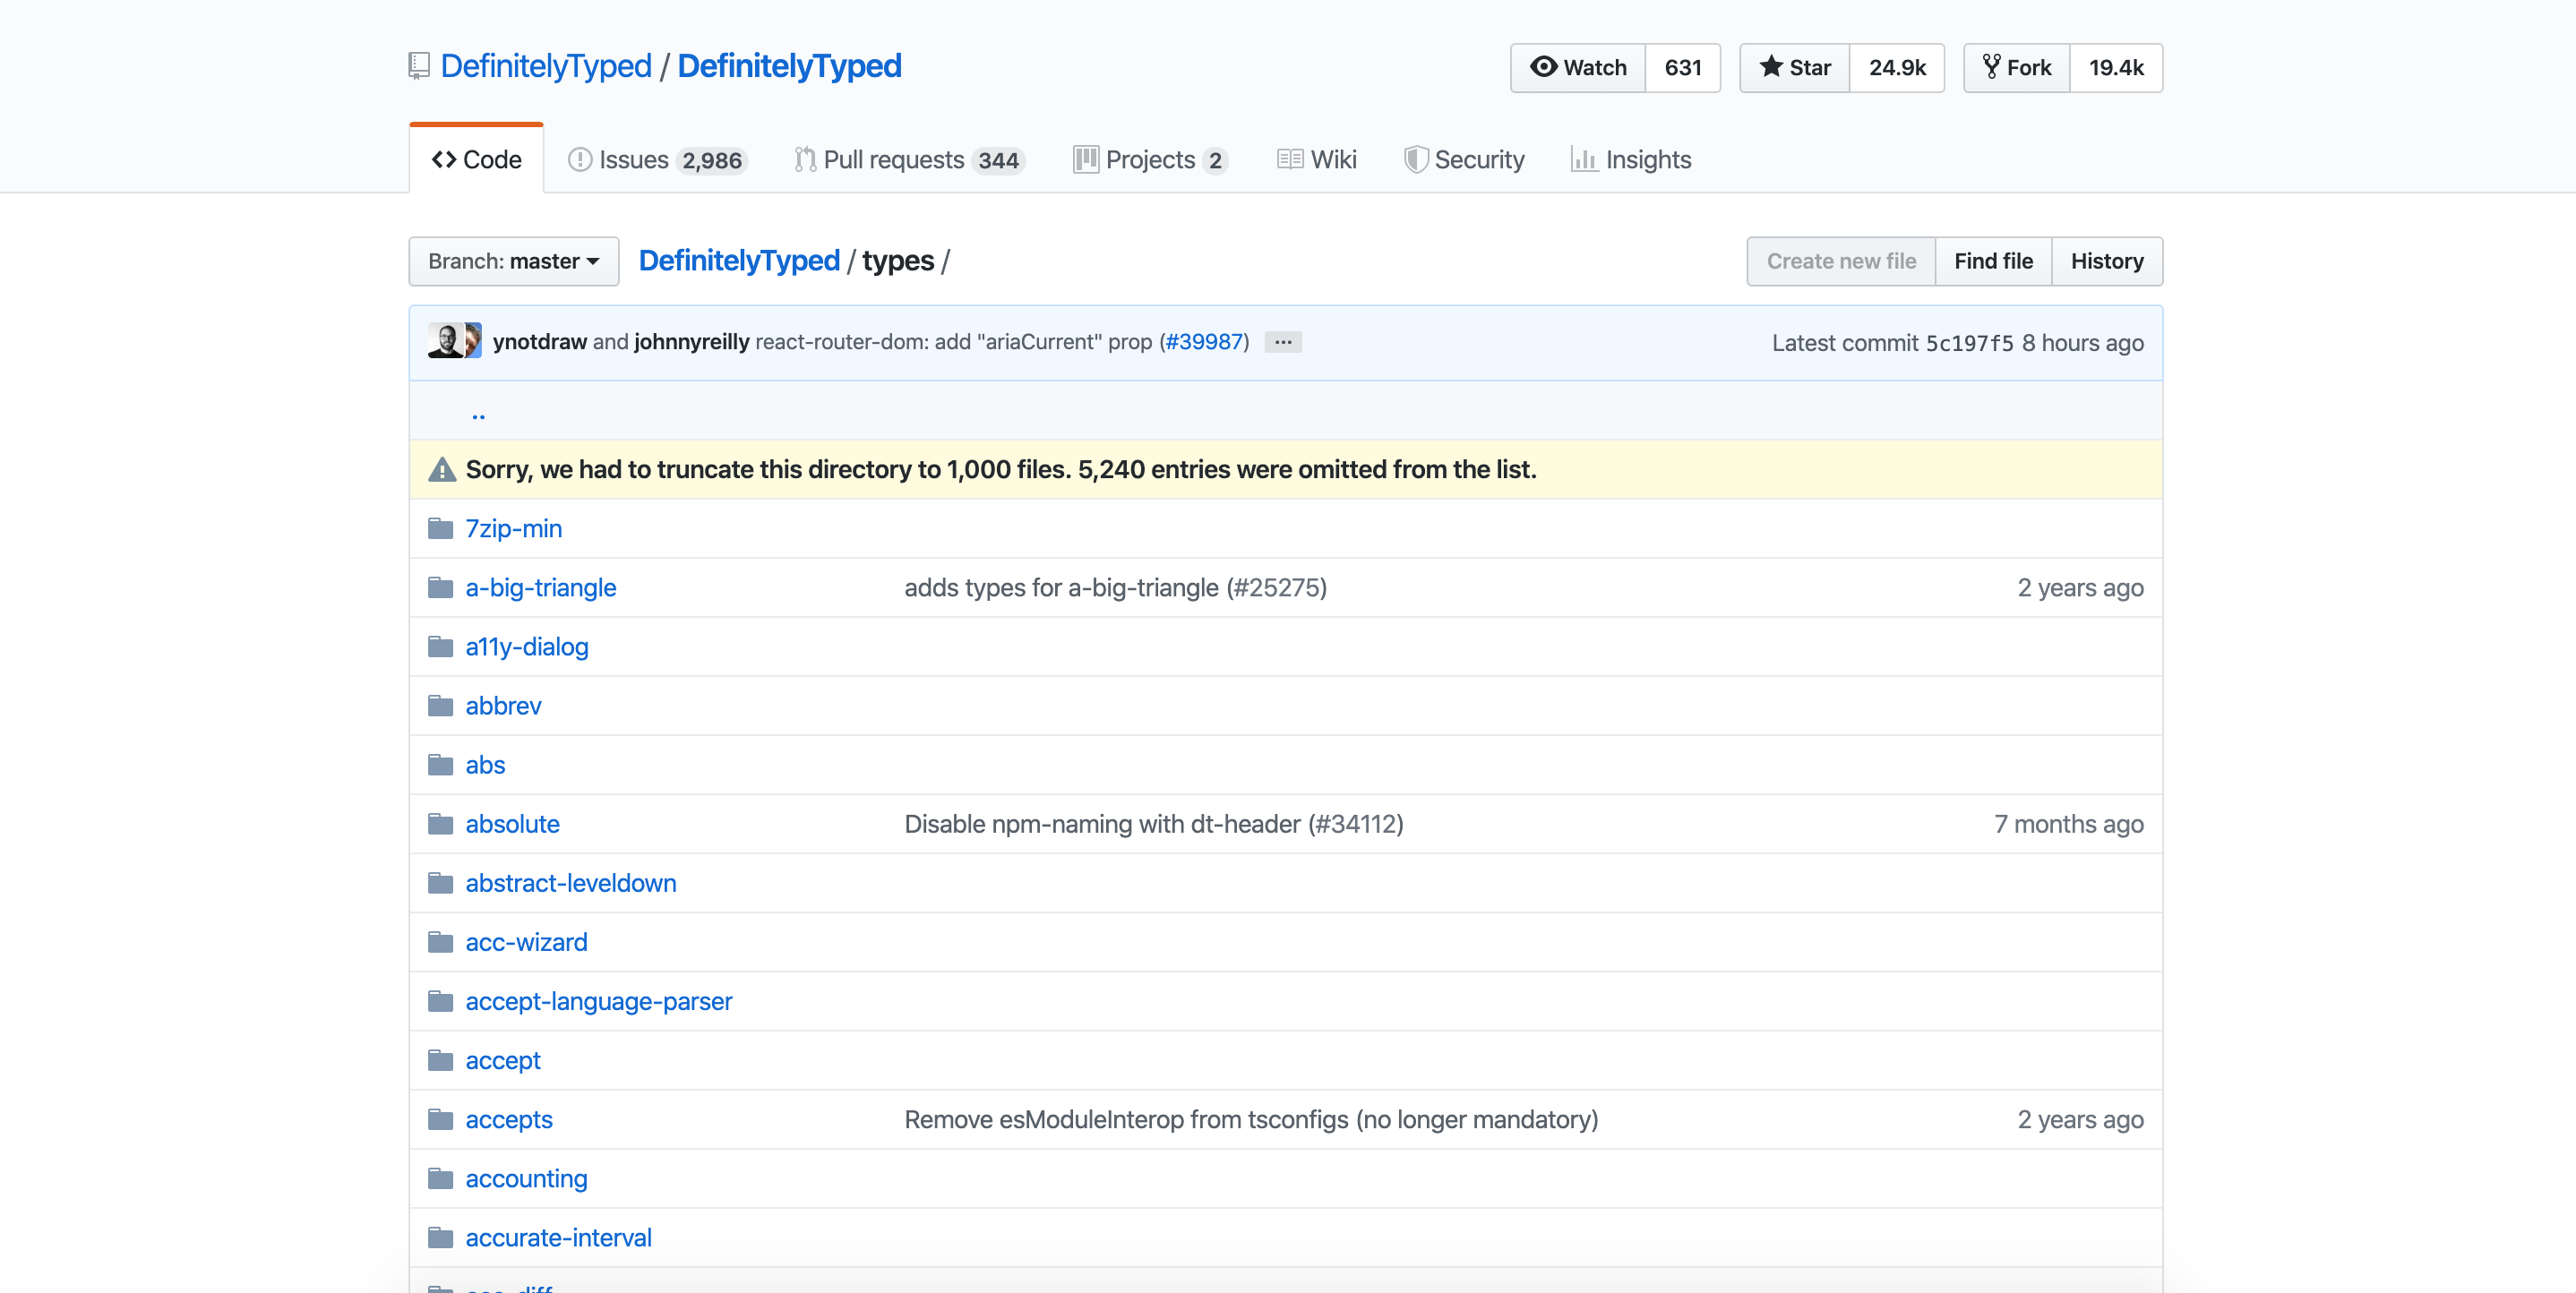
Task: Open commit hash 5c197f5
Action: click(1969, 343)
